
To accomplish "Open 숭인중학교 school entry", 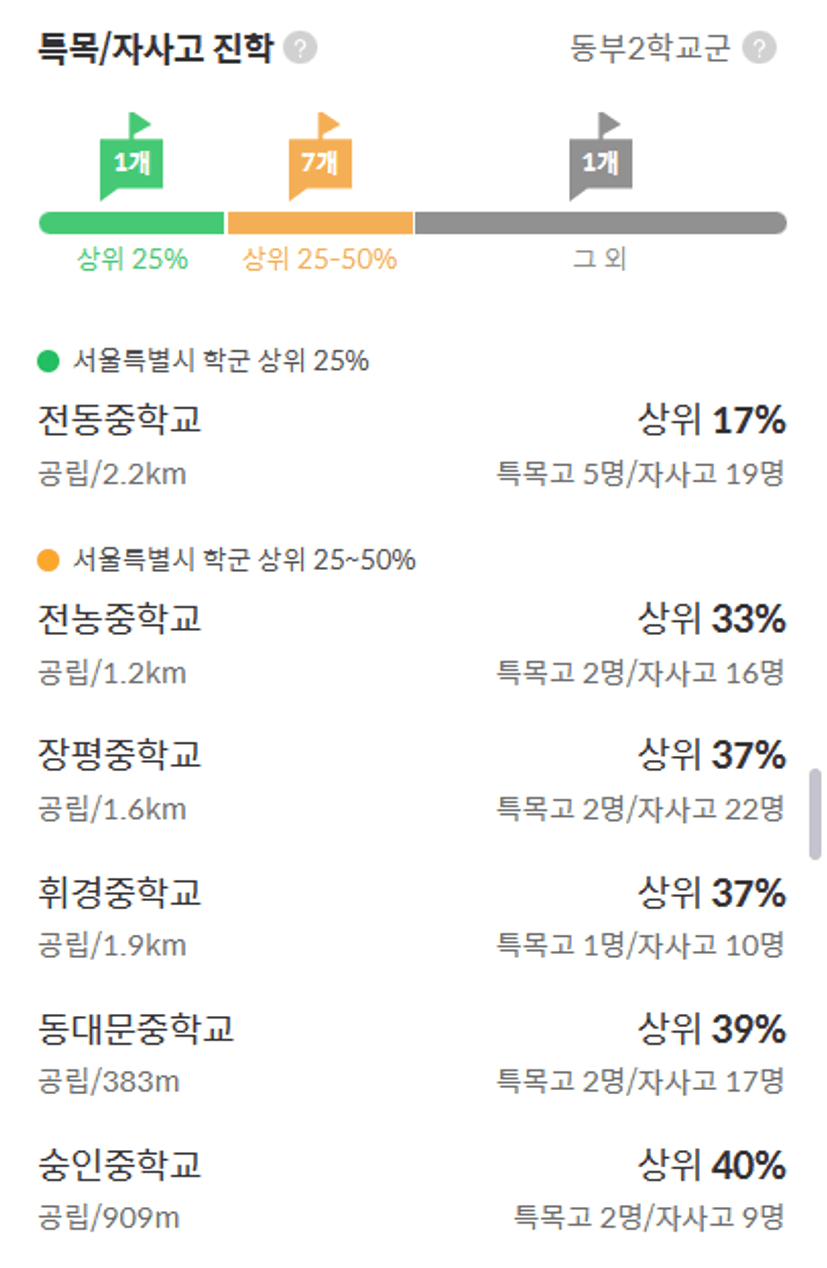I will click(x=411, y=1189).
